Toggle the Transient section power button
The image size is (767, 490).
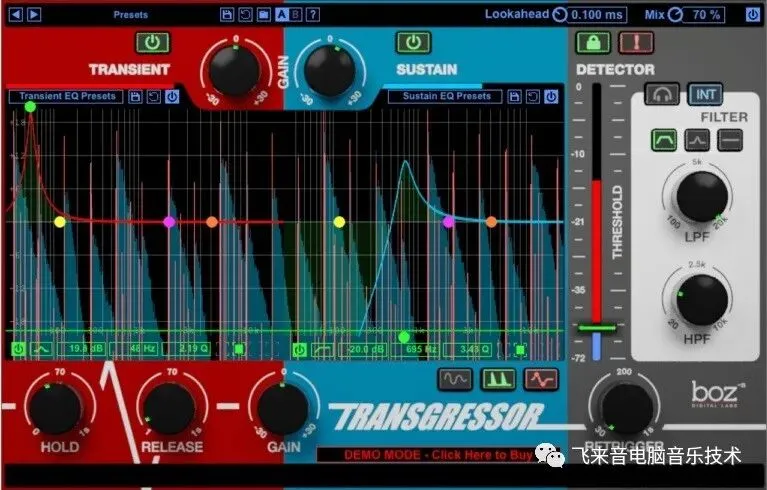[153, 43]
